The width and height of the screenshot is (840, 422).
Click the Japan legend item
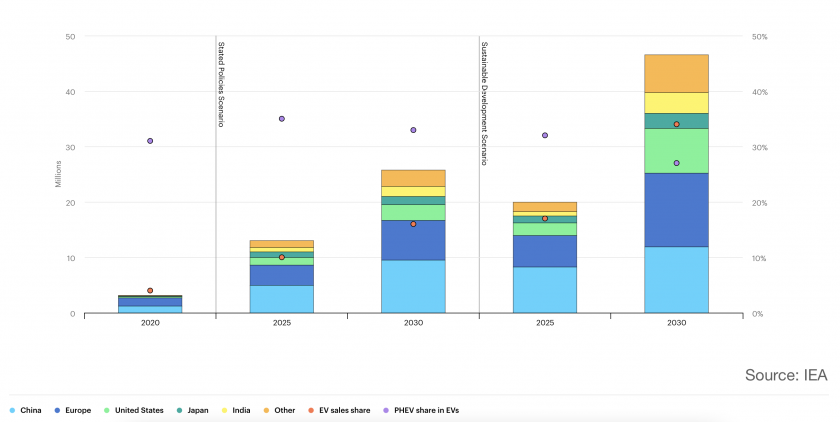(x=197, y=410)
